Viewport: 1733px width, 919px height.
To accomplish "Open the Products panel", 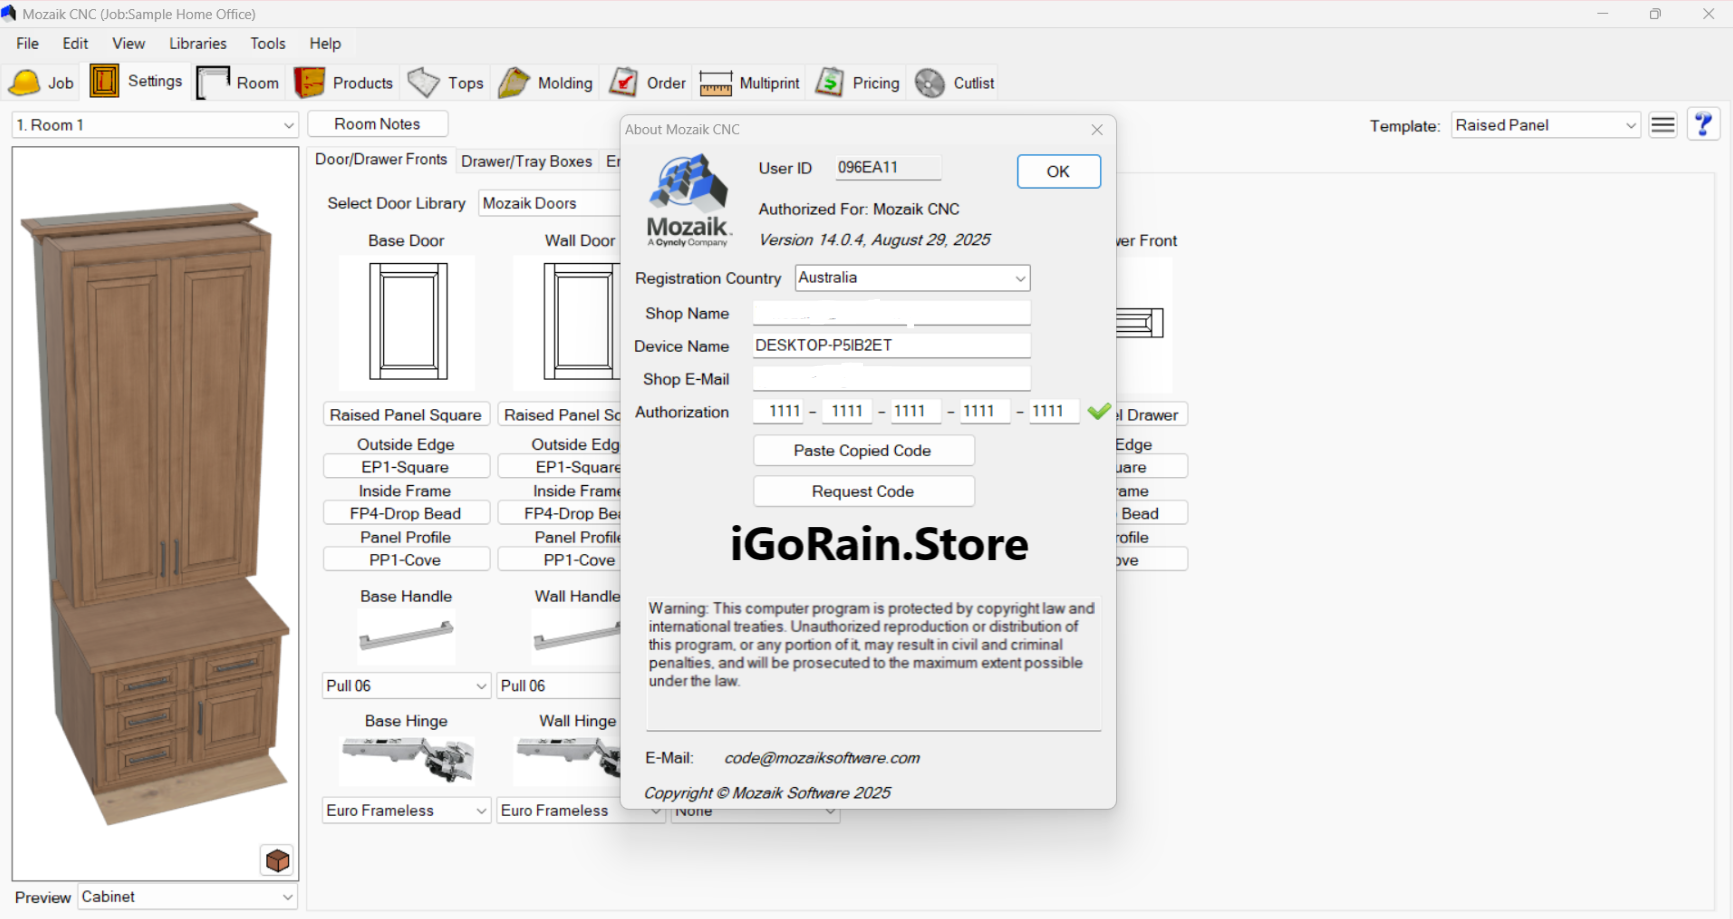I will pos(343,82).
